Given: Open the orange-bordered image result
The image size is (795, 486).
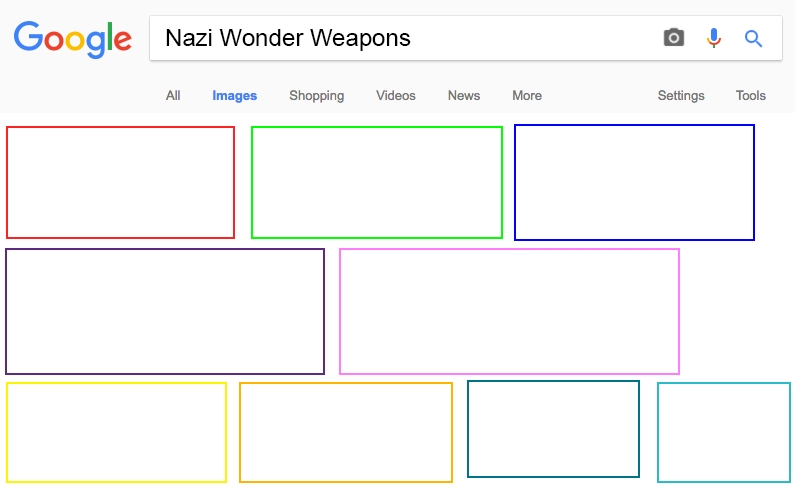Looking at the screenshot, I should 346,432.
